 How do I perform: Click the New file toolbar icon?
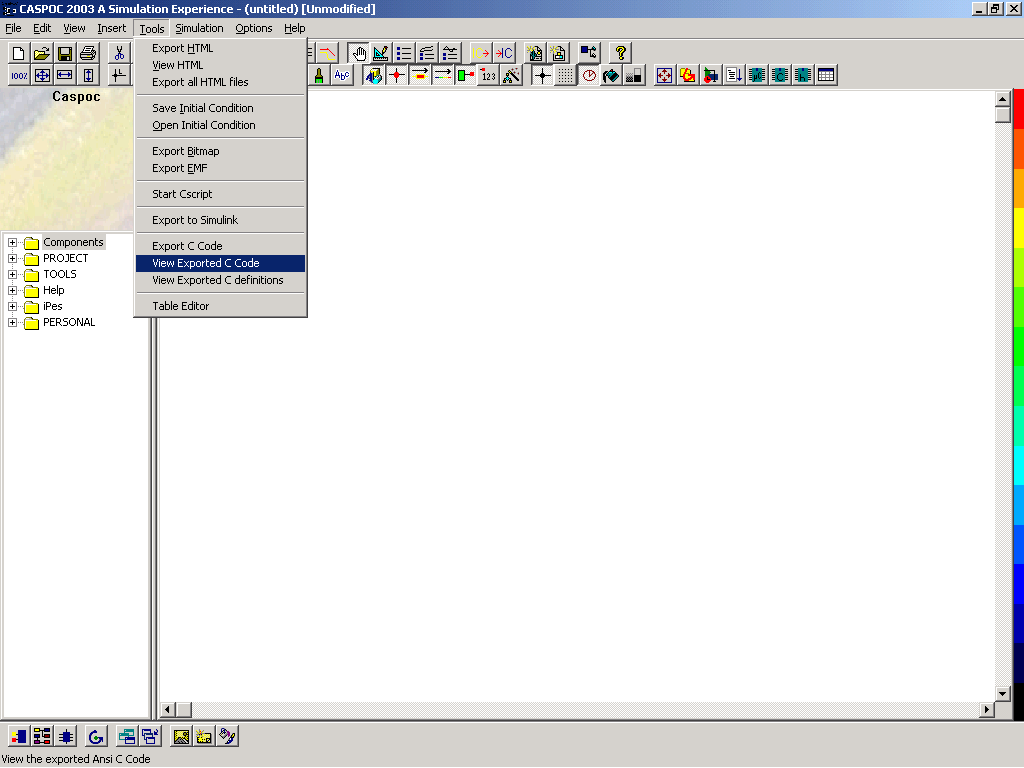click(18, 54)
